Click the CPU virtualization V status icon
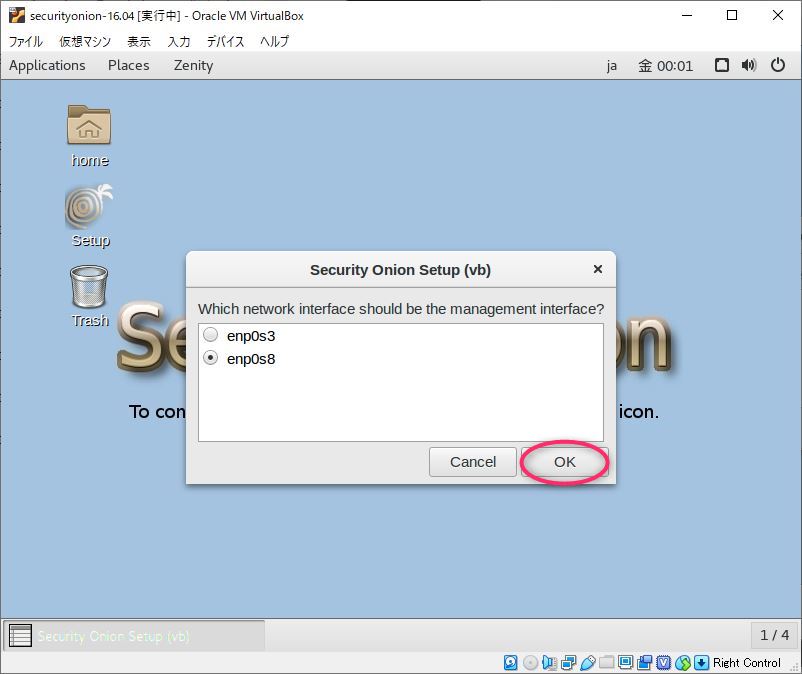The image size is (802, 674). click(x=663, y=663)
